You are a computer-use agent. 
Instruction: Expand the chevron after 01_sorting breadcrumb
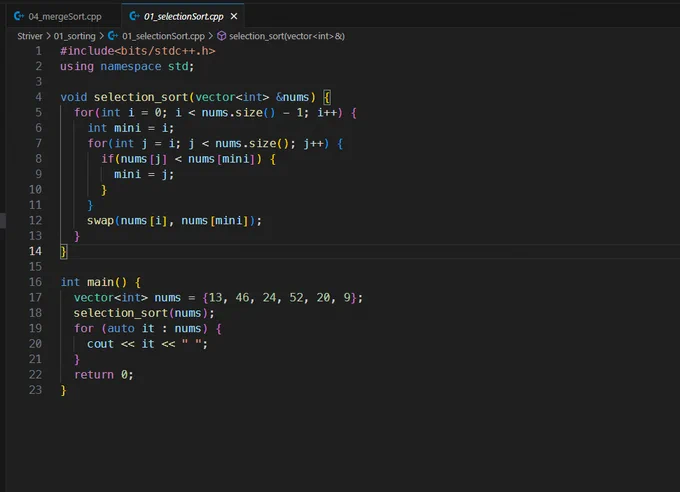click(101, 36)
